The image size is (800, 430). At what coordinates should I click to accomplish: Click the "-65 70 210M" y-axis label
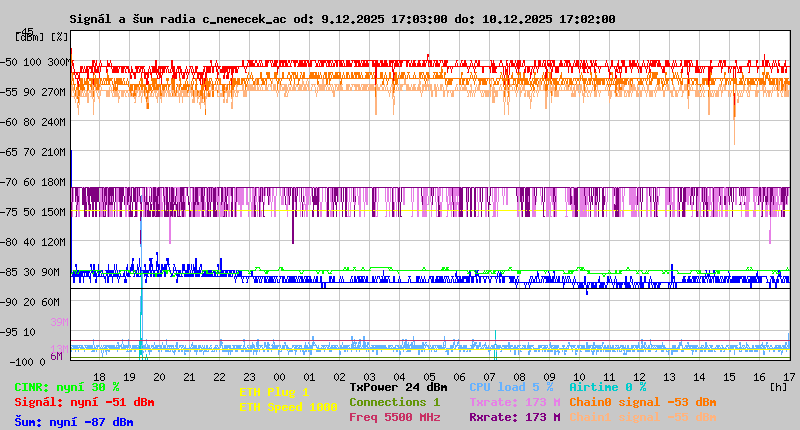coord(35,152)
